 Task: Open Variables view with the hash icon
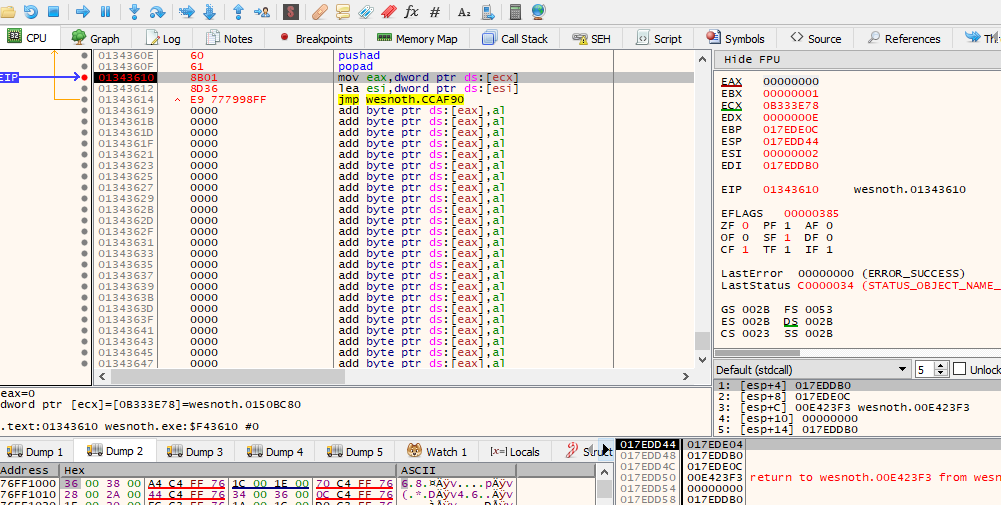(435, 11)
